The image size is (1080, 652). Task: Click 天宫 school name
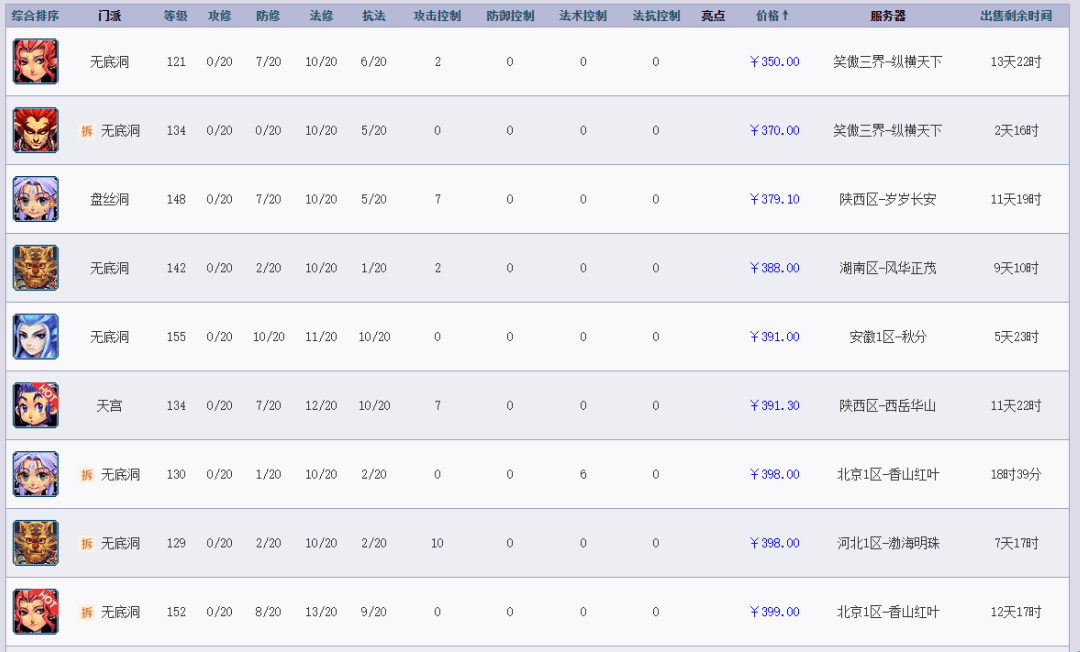tap(110, 406)
